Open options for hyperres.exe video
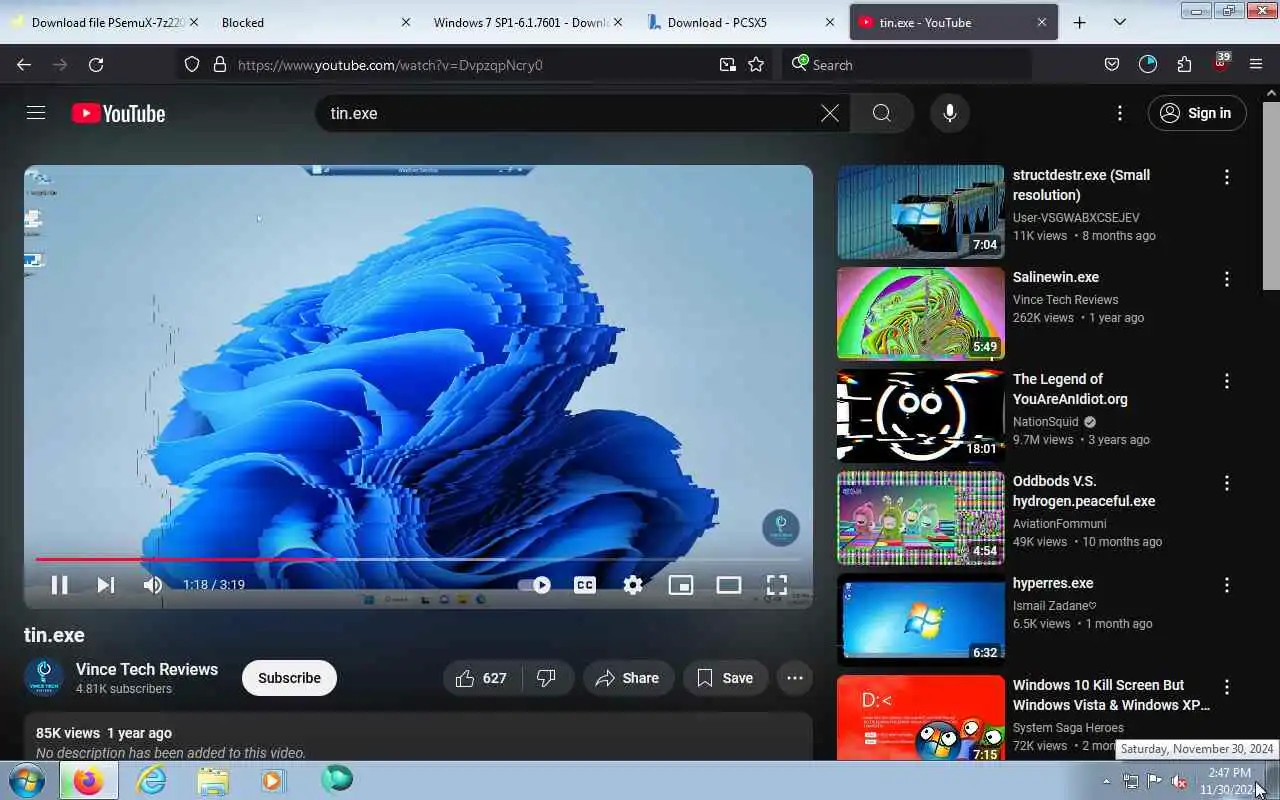The image size is (1280, 800). click(1227, 585)
